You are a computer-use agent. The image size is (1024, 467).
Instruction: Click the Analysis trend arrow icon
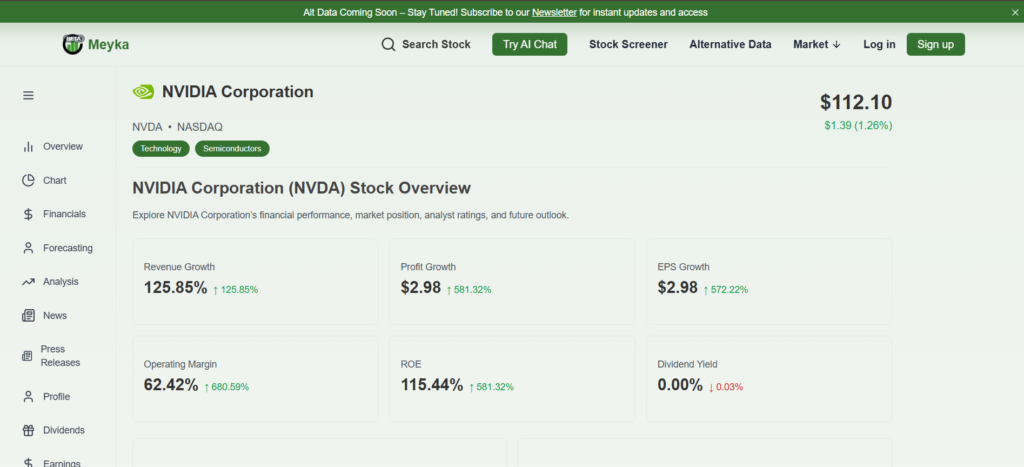coord(28,282)
